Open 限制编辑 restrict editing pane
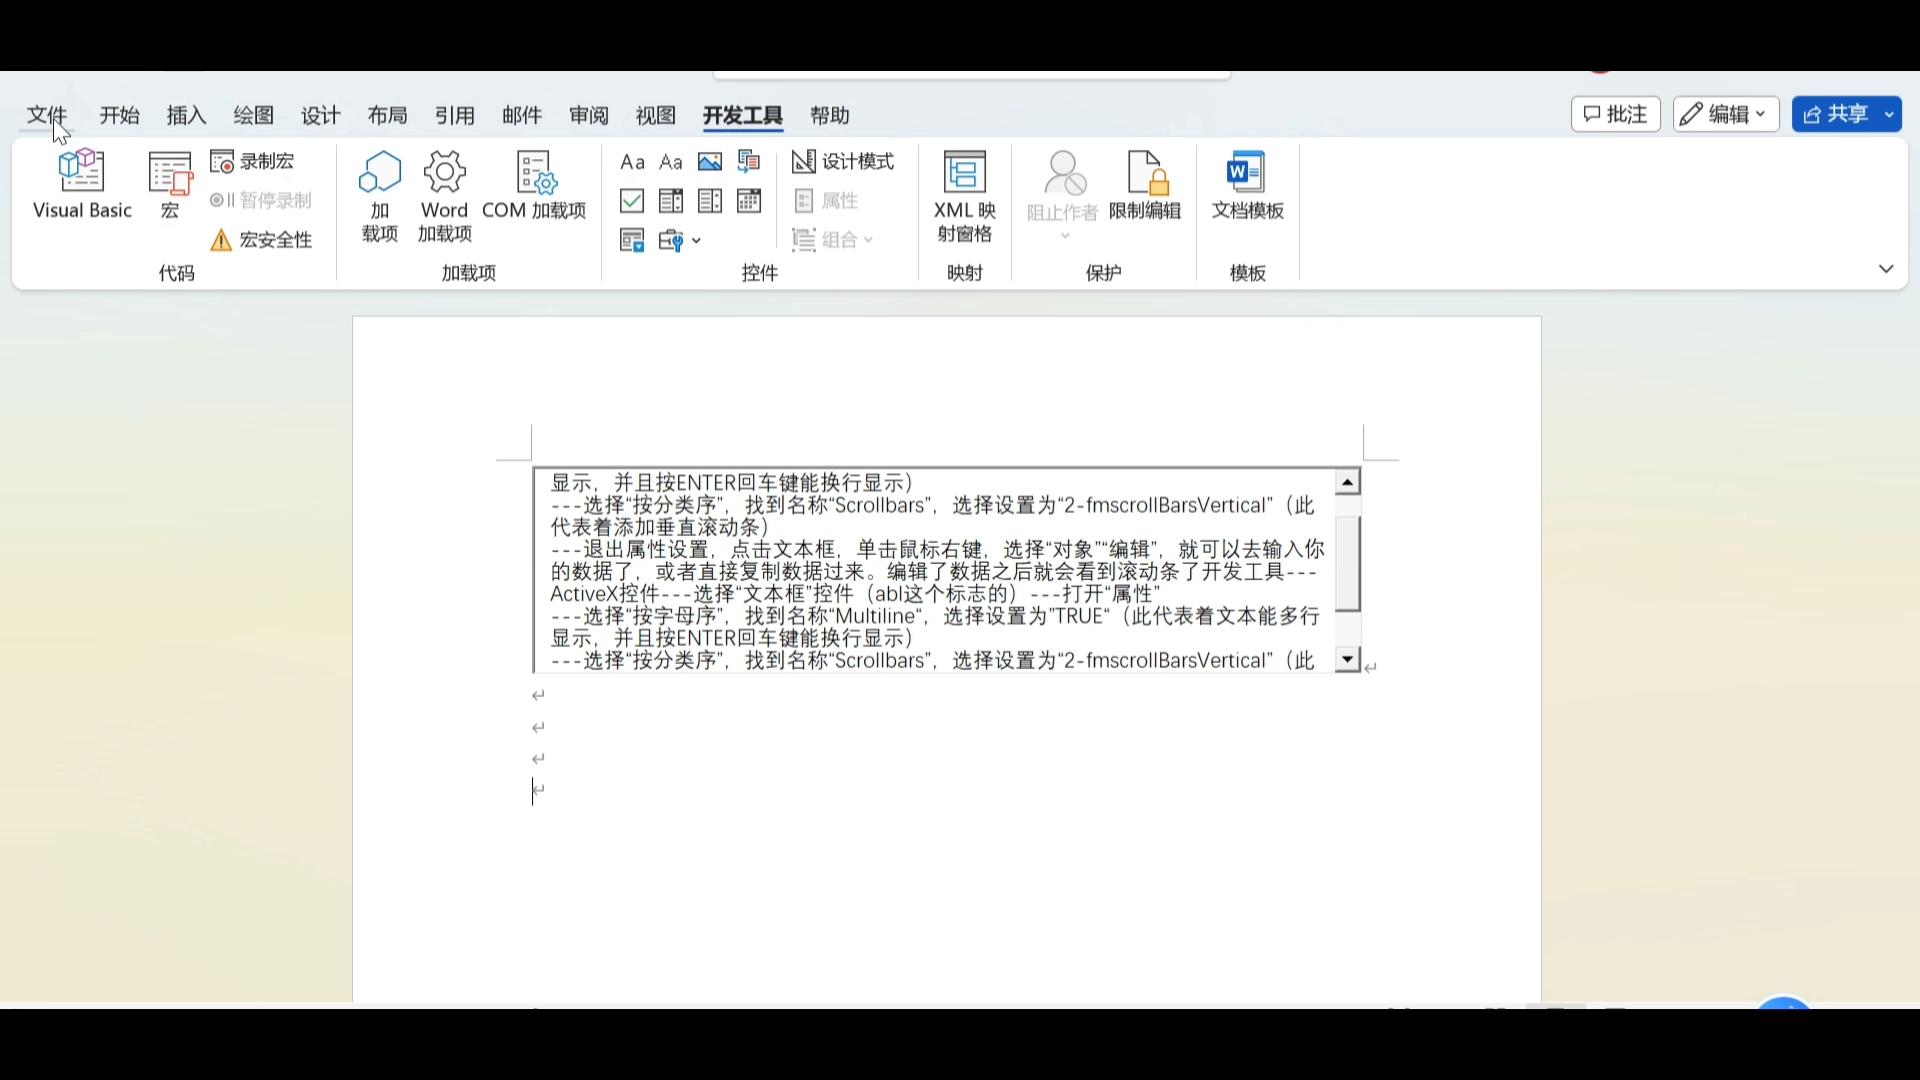The image size is (1920, 1080). click(1146, 186)
